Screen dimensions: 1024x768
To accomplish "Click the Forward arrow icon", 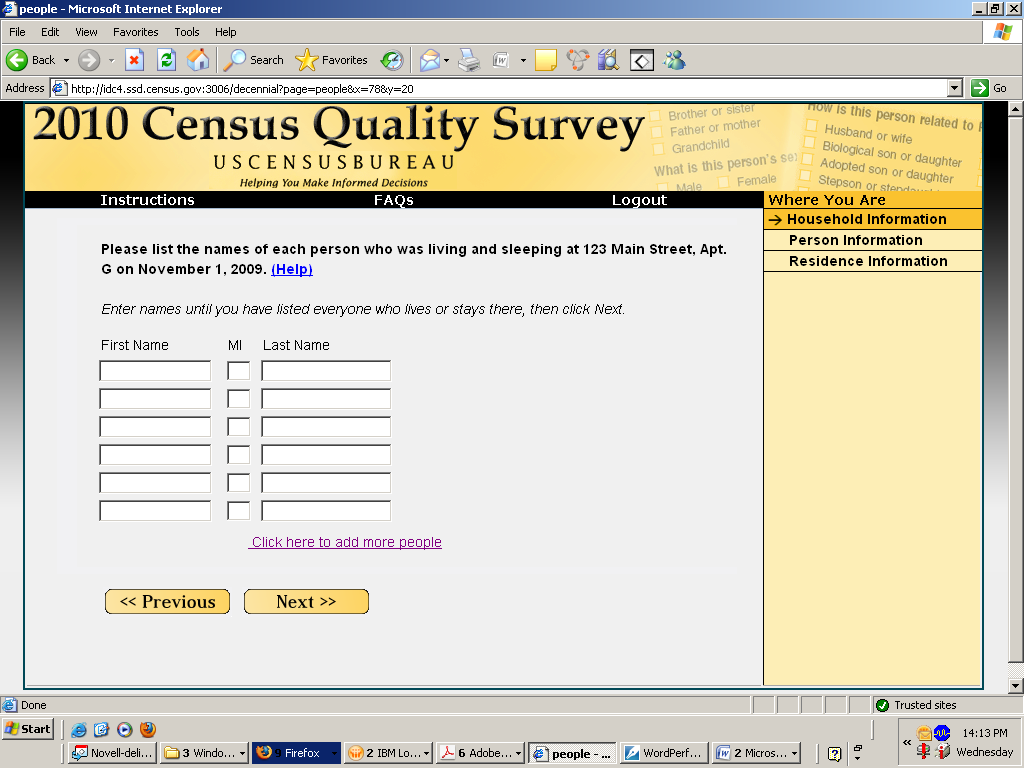I will (89, 60).
